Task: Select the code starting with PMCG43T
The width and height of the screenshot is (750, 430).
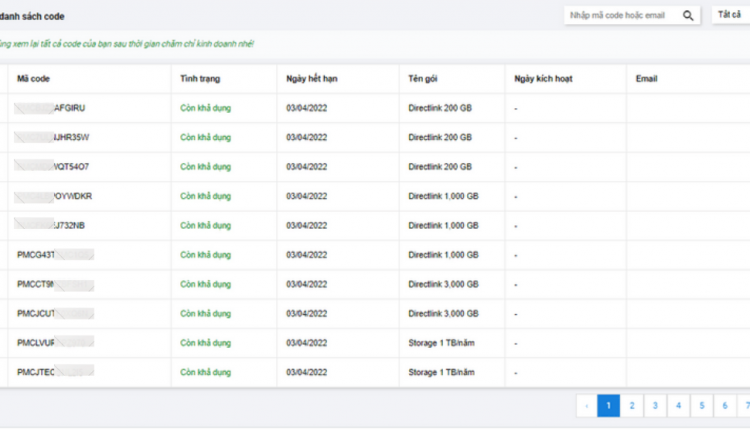Action: [55, 255]
